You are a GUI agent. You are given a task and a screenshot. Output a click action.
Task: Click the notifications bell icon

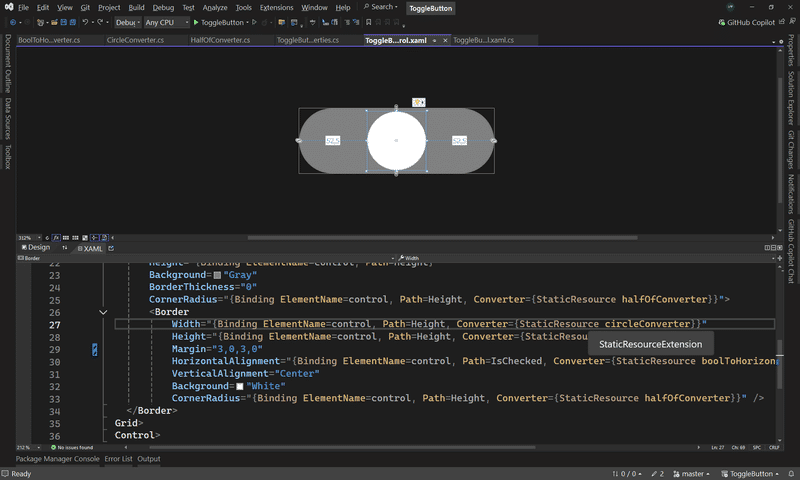click(x=791, y=474)
